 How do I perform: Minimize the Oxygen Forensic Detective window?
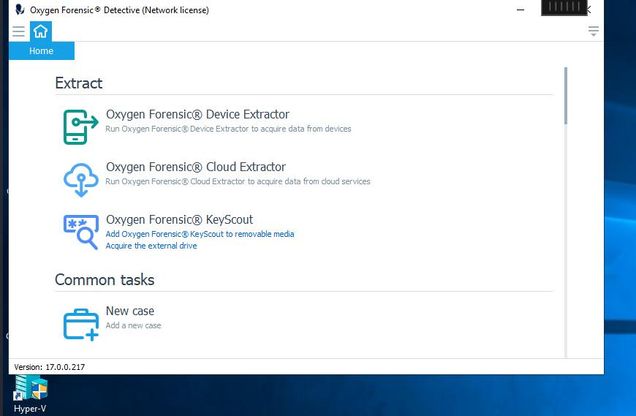(x=519, y=9)
